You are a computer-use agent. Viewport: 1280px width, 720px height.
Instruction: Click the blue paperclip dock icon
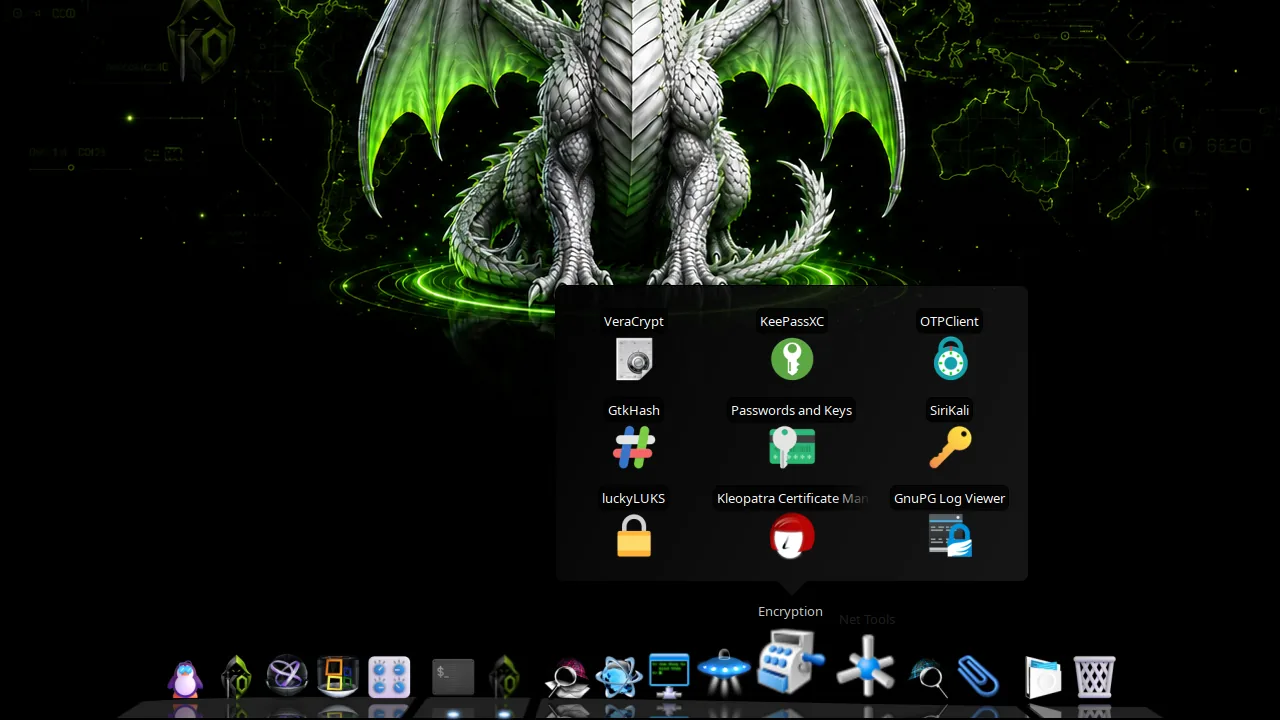pos(978,676)
